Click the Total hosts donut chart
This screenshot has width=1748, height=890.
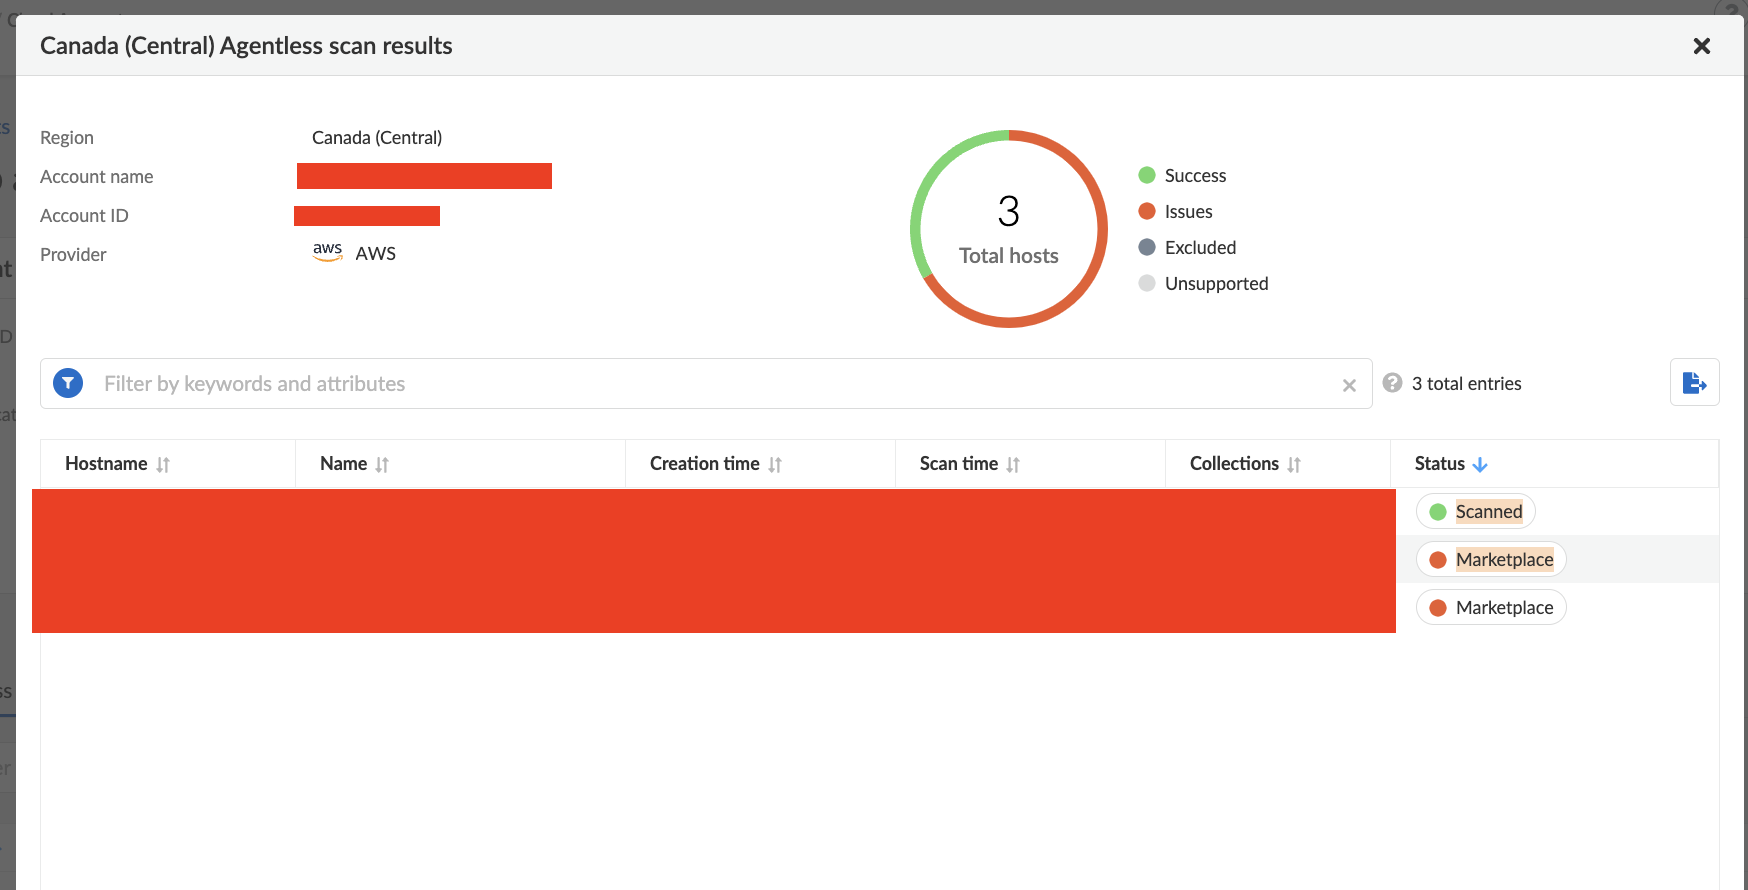1009,229
